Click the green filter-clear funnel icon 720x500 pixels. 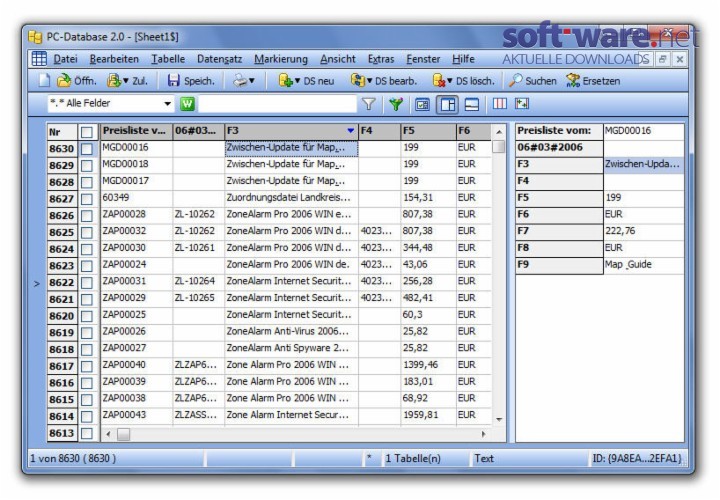coord(395,104)
